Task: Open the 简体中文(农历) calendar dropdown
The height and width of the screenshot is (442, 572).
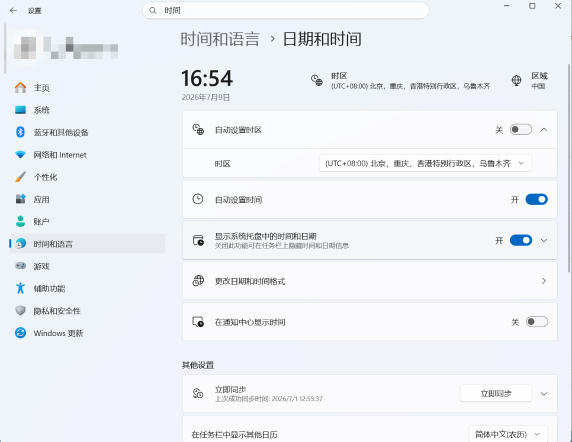Action: pos(507,434)
